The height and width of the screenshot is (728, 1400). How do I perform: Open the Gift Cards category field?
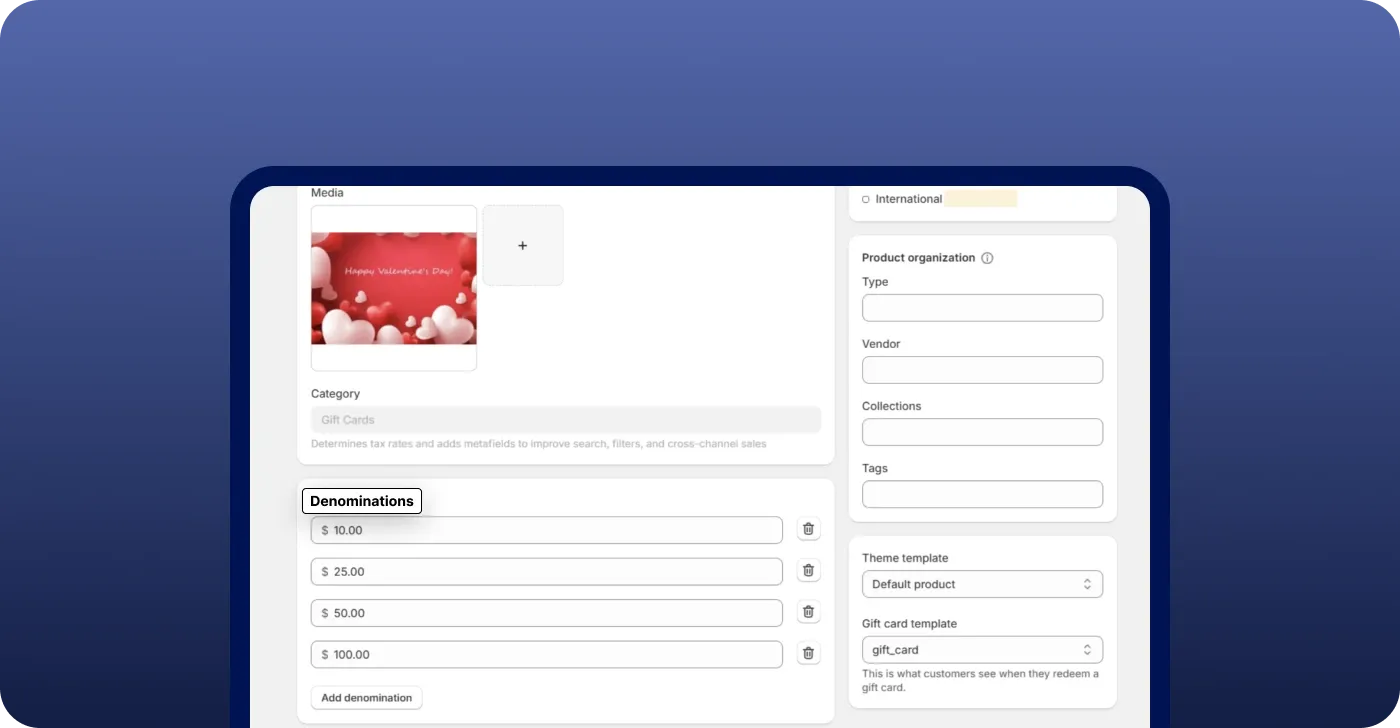565,420
